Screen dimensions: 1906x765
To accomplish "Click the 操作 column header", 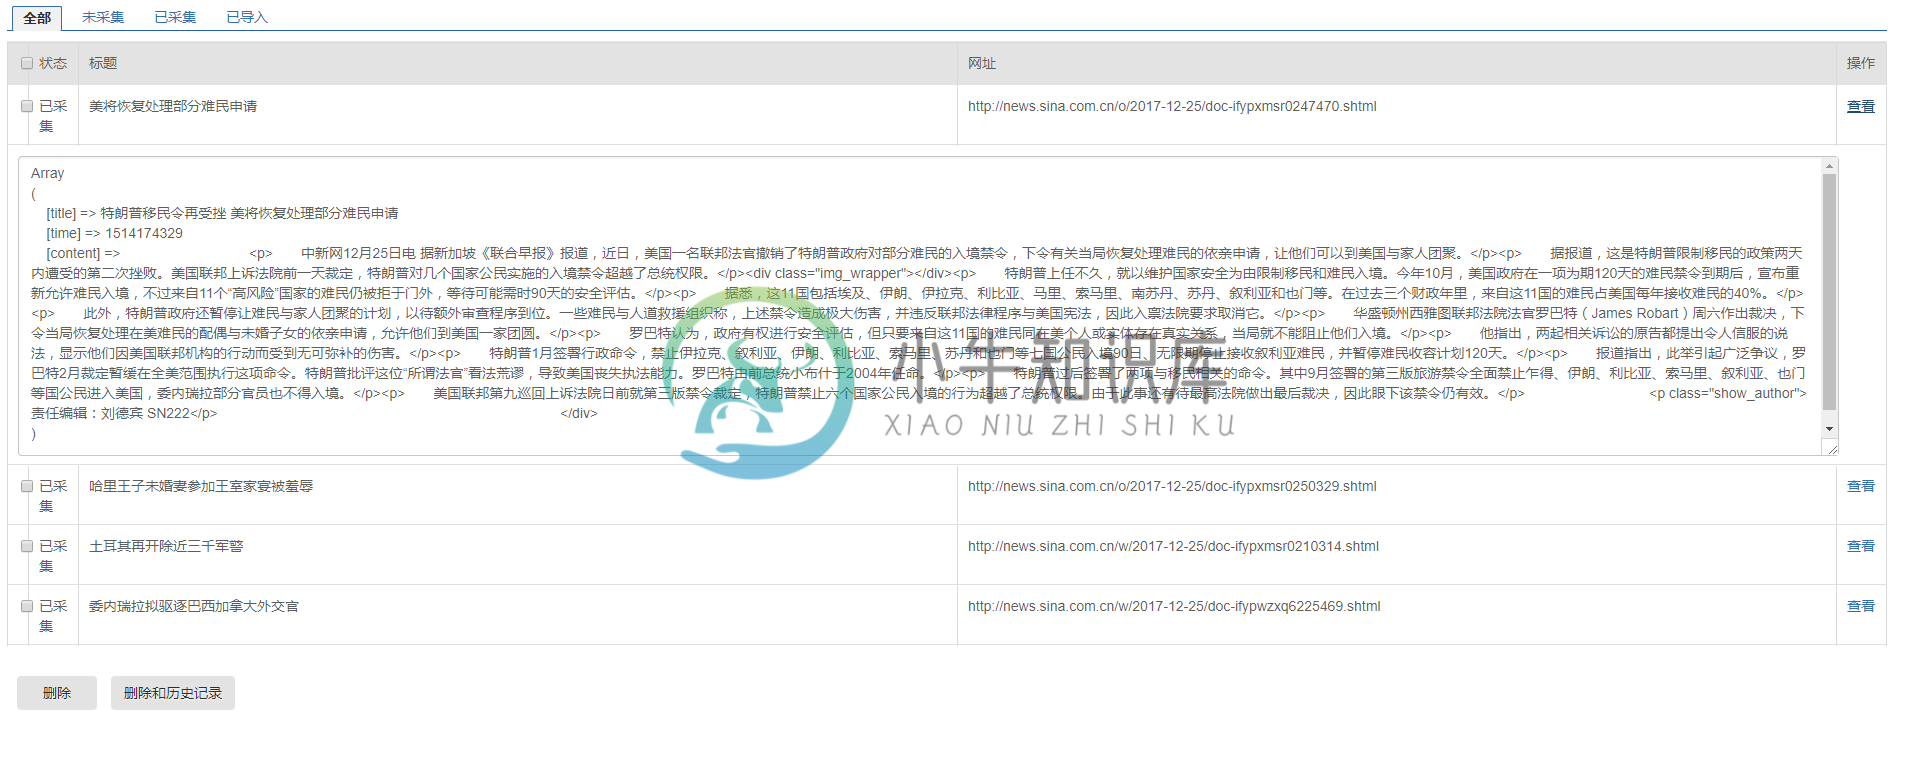I will [x=1861, y=63].
